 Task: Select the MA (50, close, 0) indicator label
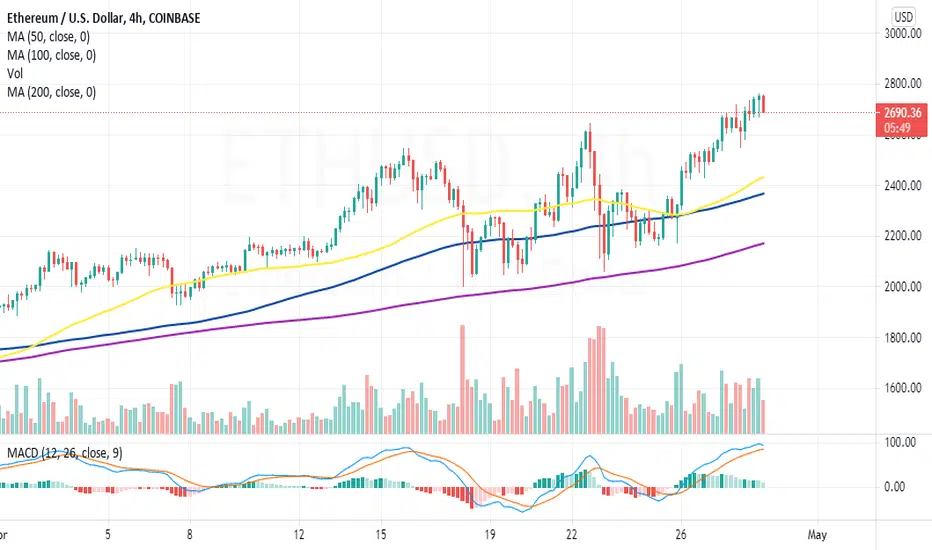pos(49,37)
